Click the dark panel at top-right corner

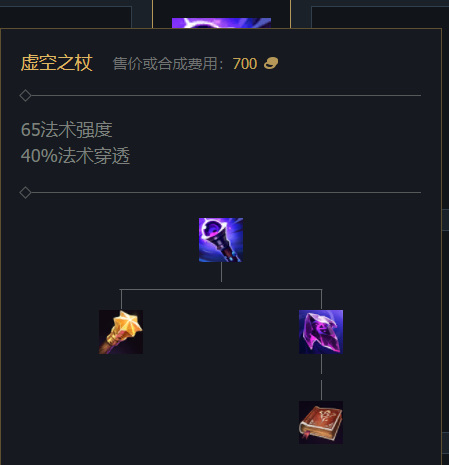tap(380, 17)
